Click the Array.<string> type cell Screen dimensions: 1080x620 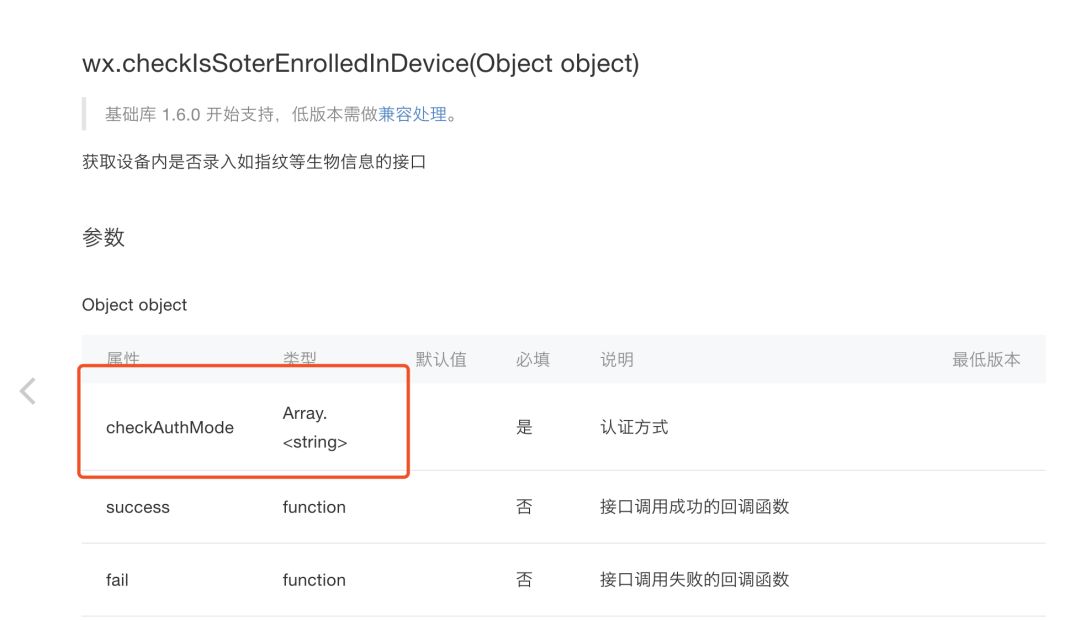[x=315, y=427]
